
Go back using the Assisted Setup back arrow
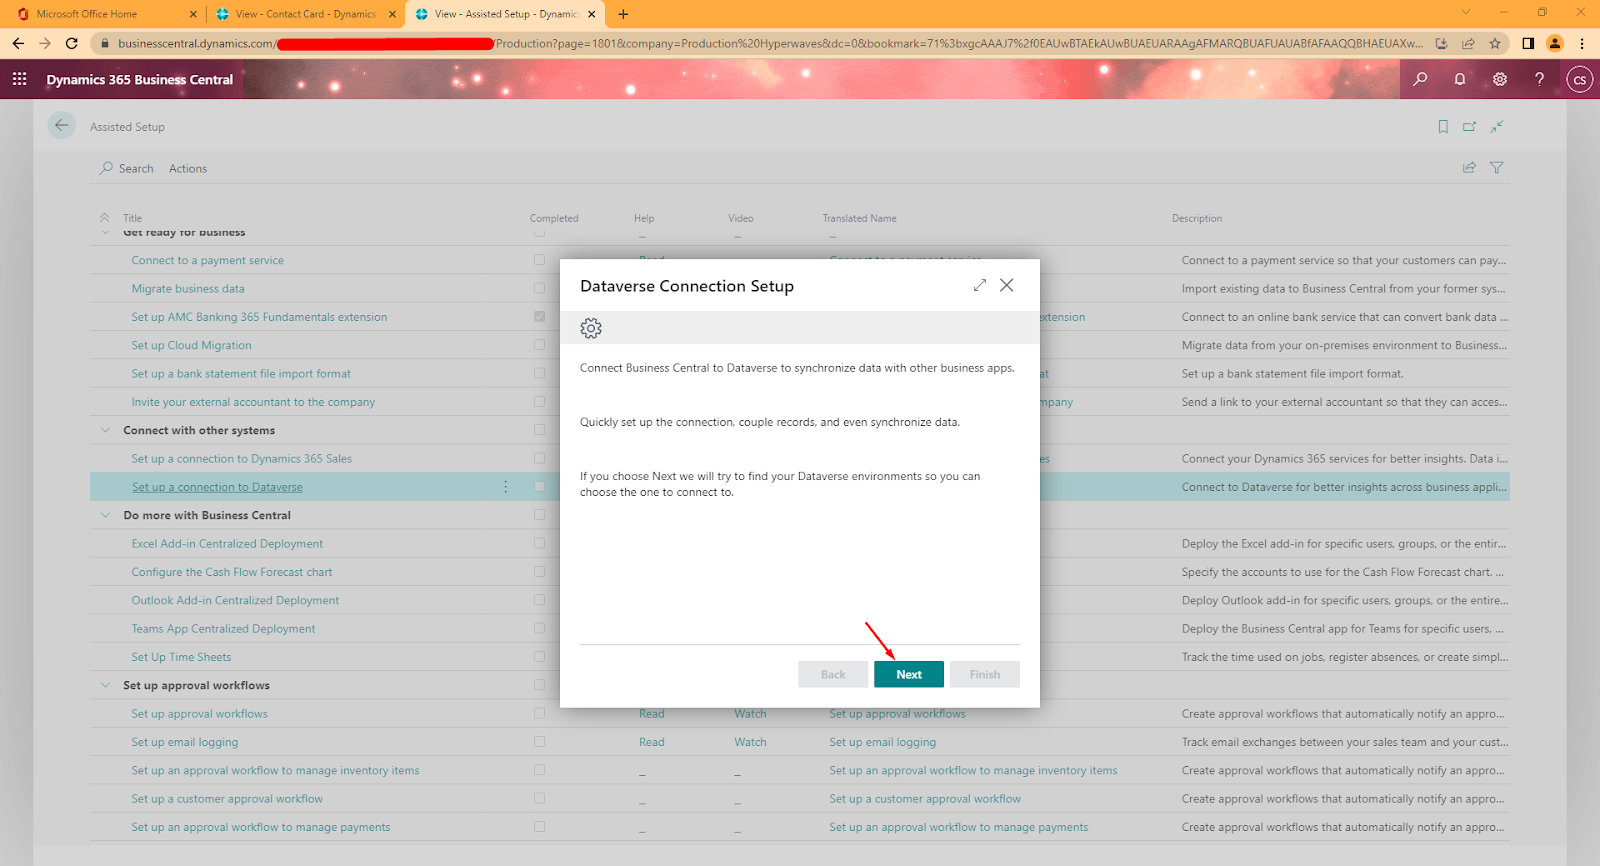(x=62, y=125)
